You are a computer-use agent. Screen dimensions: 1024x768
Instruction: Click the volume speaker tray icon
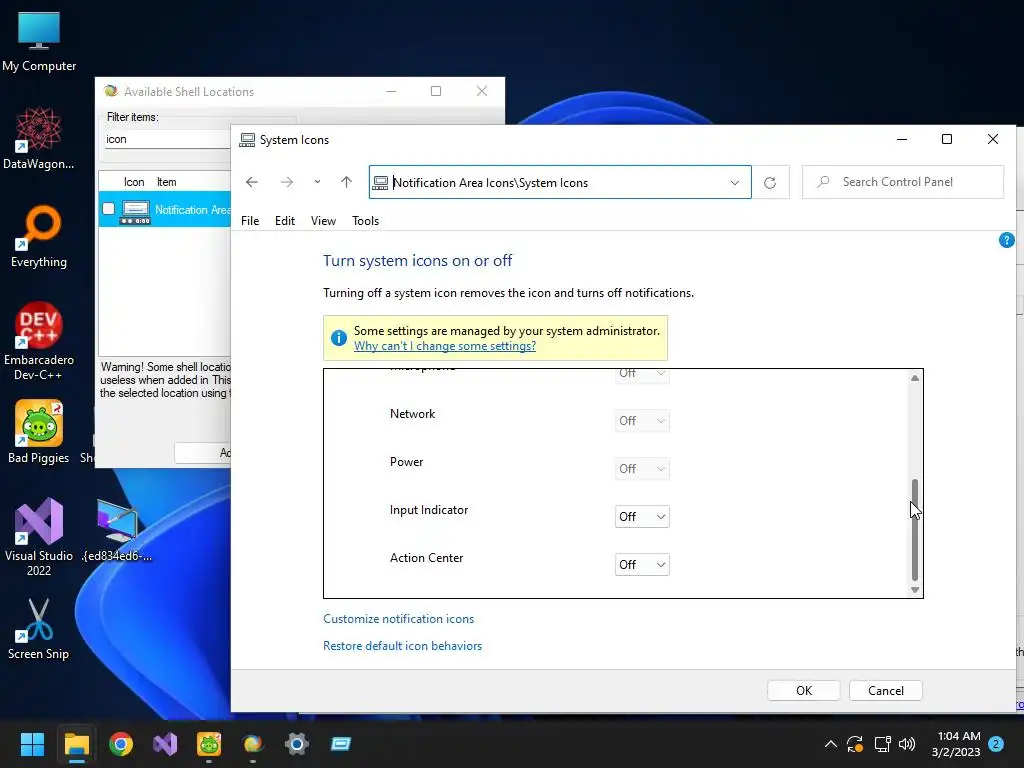click(x=907, y=744)
